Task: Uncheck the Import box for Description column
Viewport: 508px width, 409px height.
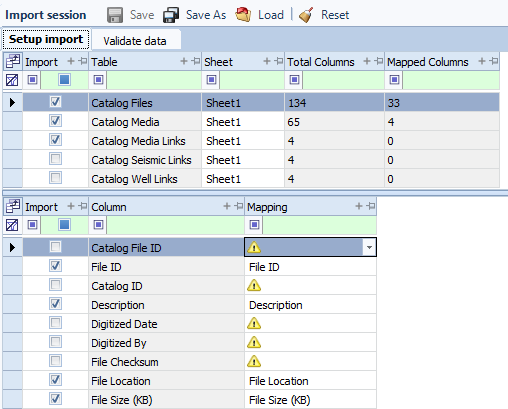Action: tap(55, 304)
